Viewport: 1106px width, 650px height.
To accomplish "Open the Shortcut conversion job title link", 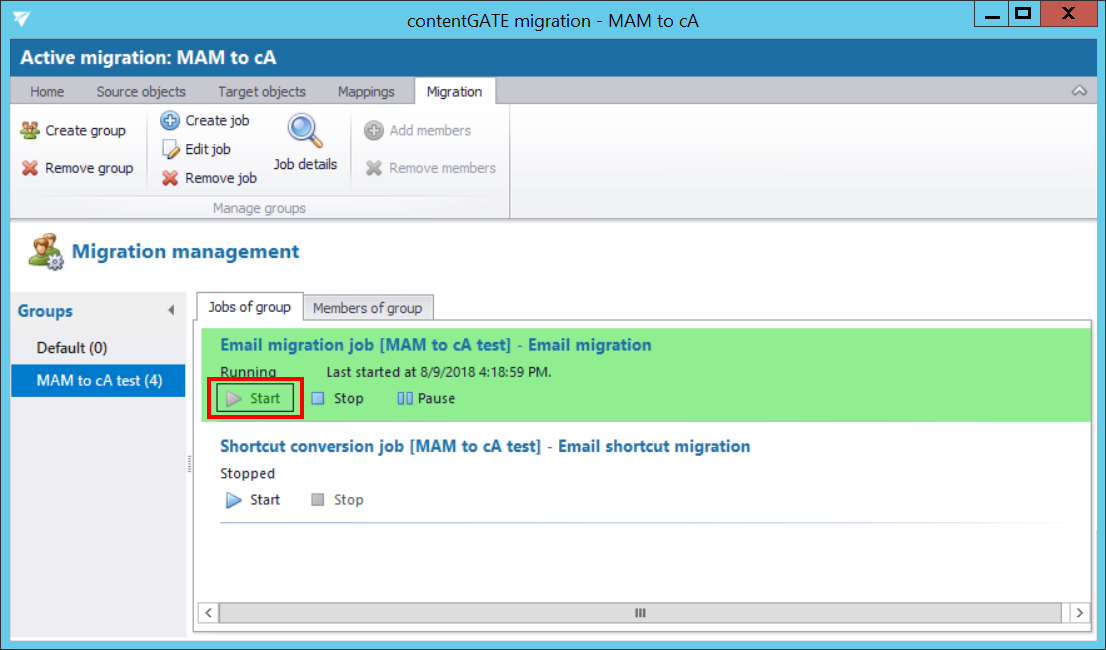I will (485, 446).
